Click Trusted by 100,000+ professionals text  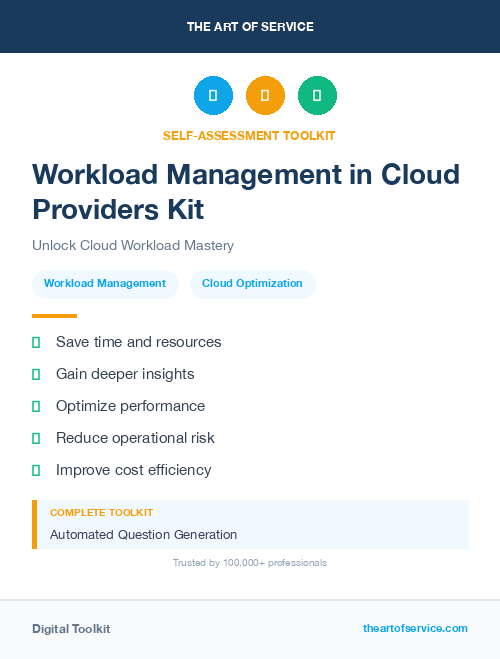coord(250,563)
